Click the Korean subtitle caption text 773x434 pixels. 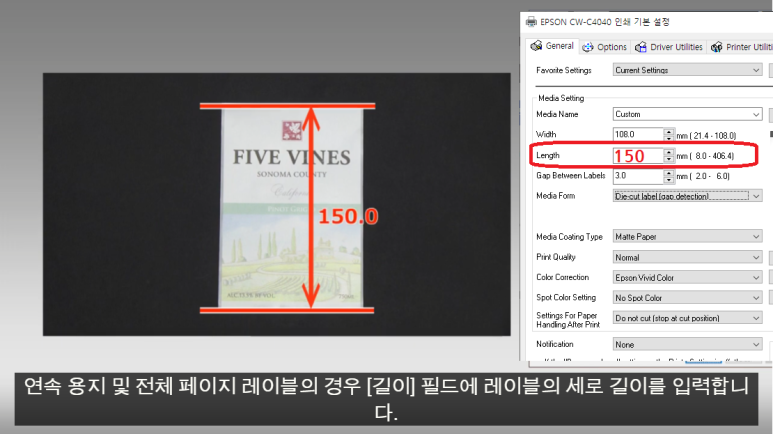point(386,399)
